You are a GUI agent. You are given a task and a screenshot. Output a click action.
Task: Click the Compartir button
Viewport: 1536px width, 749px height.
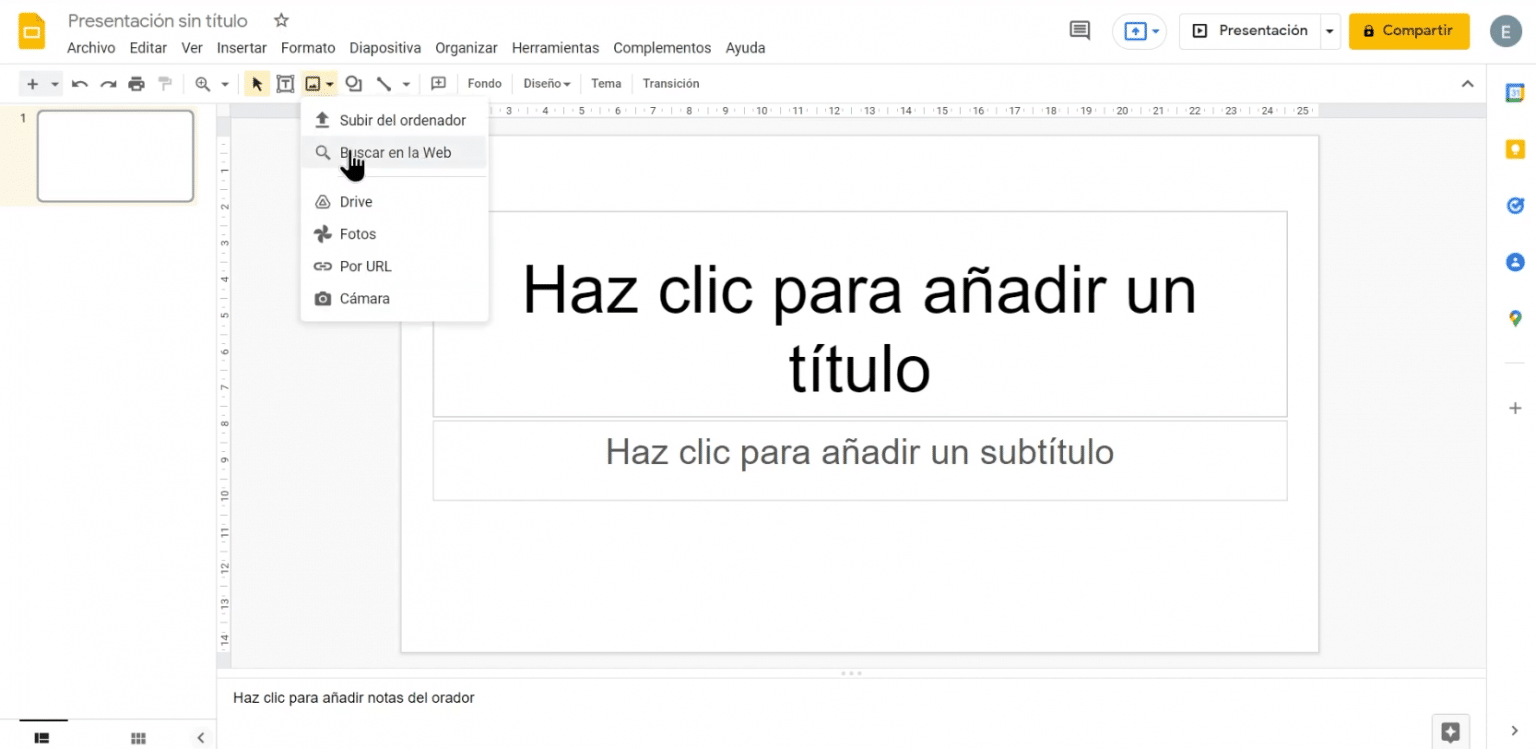(x=1409, y=30)
